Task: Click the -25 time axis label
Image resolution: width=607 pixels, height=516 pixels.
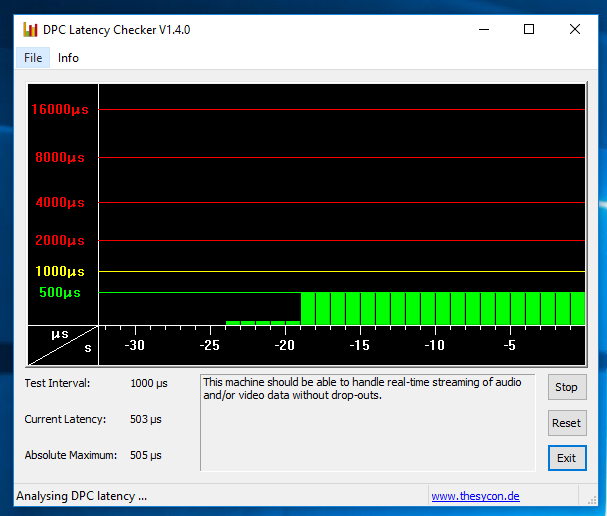Action: pyautogui.click(x=209, y=345)
